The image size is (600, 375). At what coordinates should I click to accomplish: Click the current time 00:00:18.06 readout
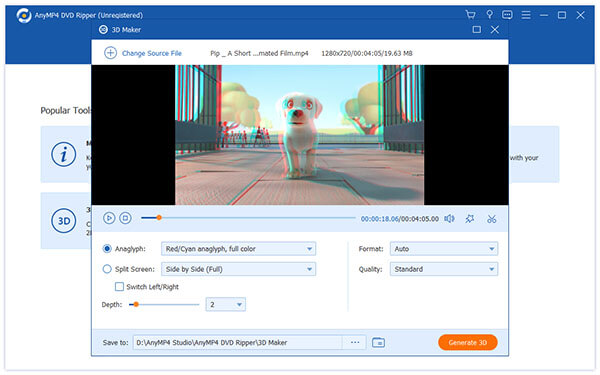coord(380,219)
